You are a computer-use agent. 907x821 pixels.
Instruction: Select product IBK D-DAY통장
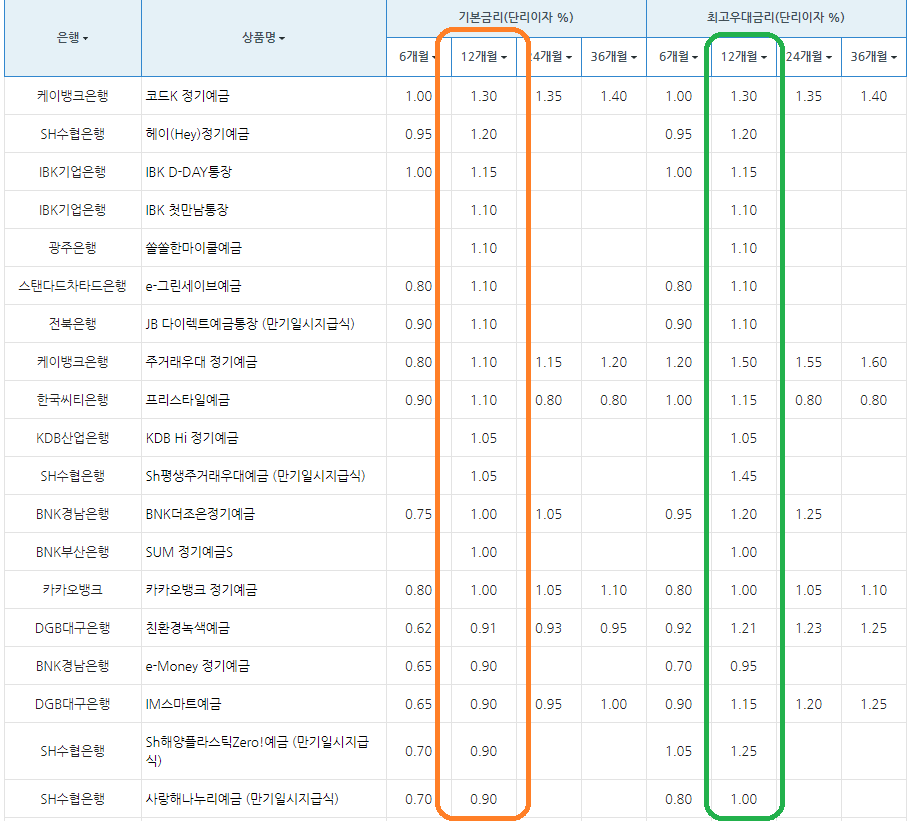[x=189, y=172]
